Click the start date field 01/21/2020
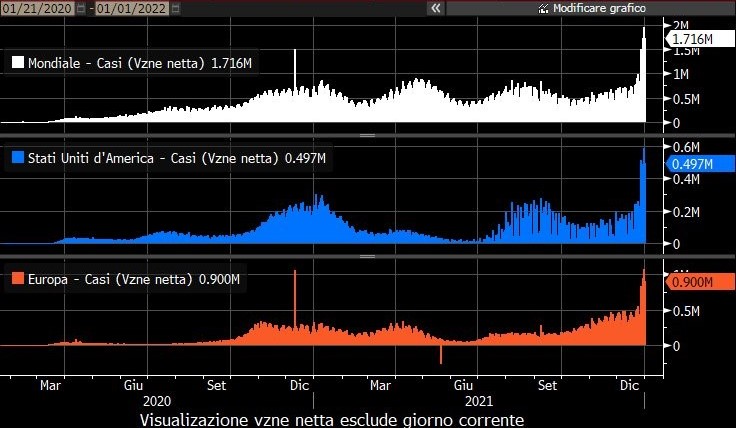 38,8
